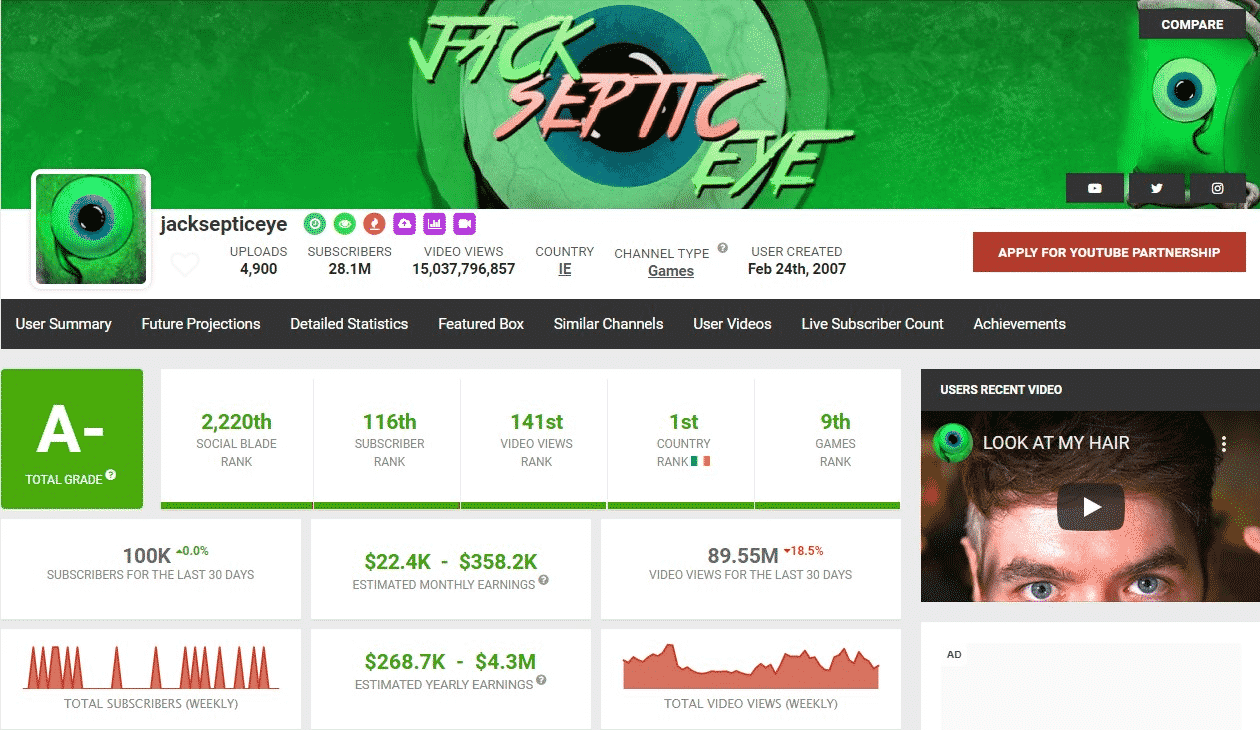Switch to the Future Projections tab
Viewport: 1260px width, 730px height.
coord(201,324)
